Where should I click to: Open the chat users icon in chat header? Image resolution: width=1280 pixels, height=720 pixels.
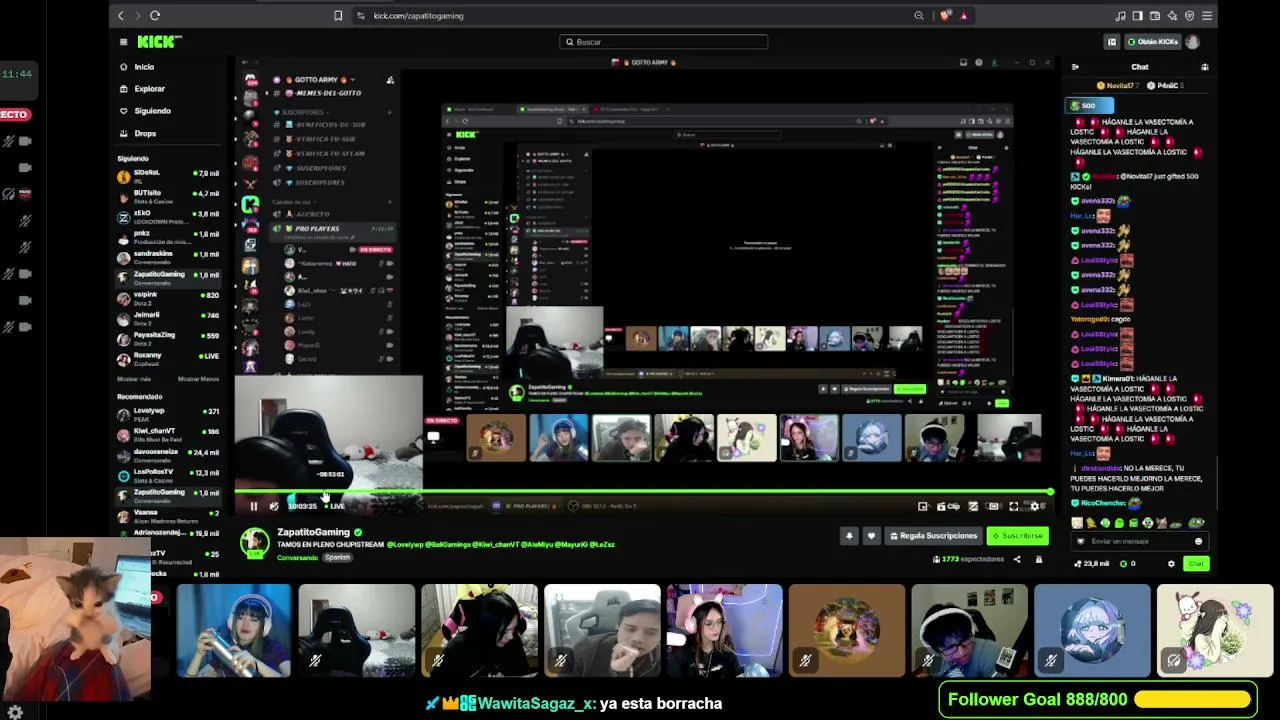(1205, 67)
